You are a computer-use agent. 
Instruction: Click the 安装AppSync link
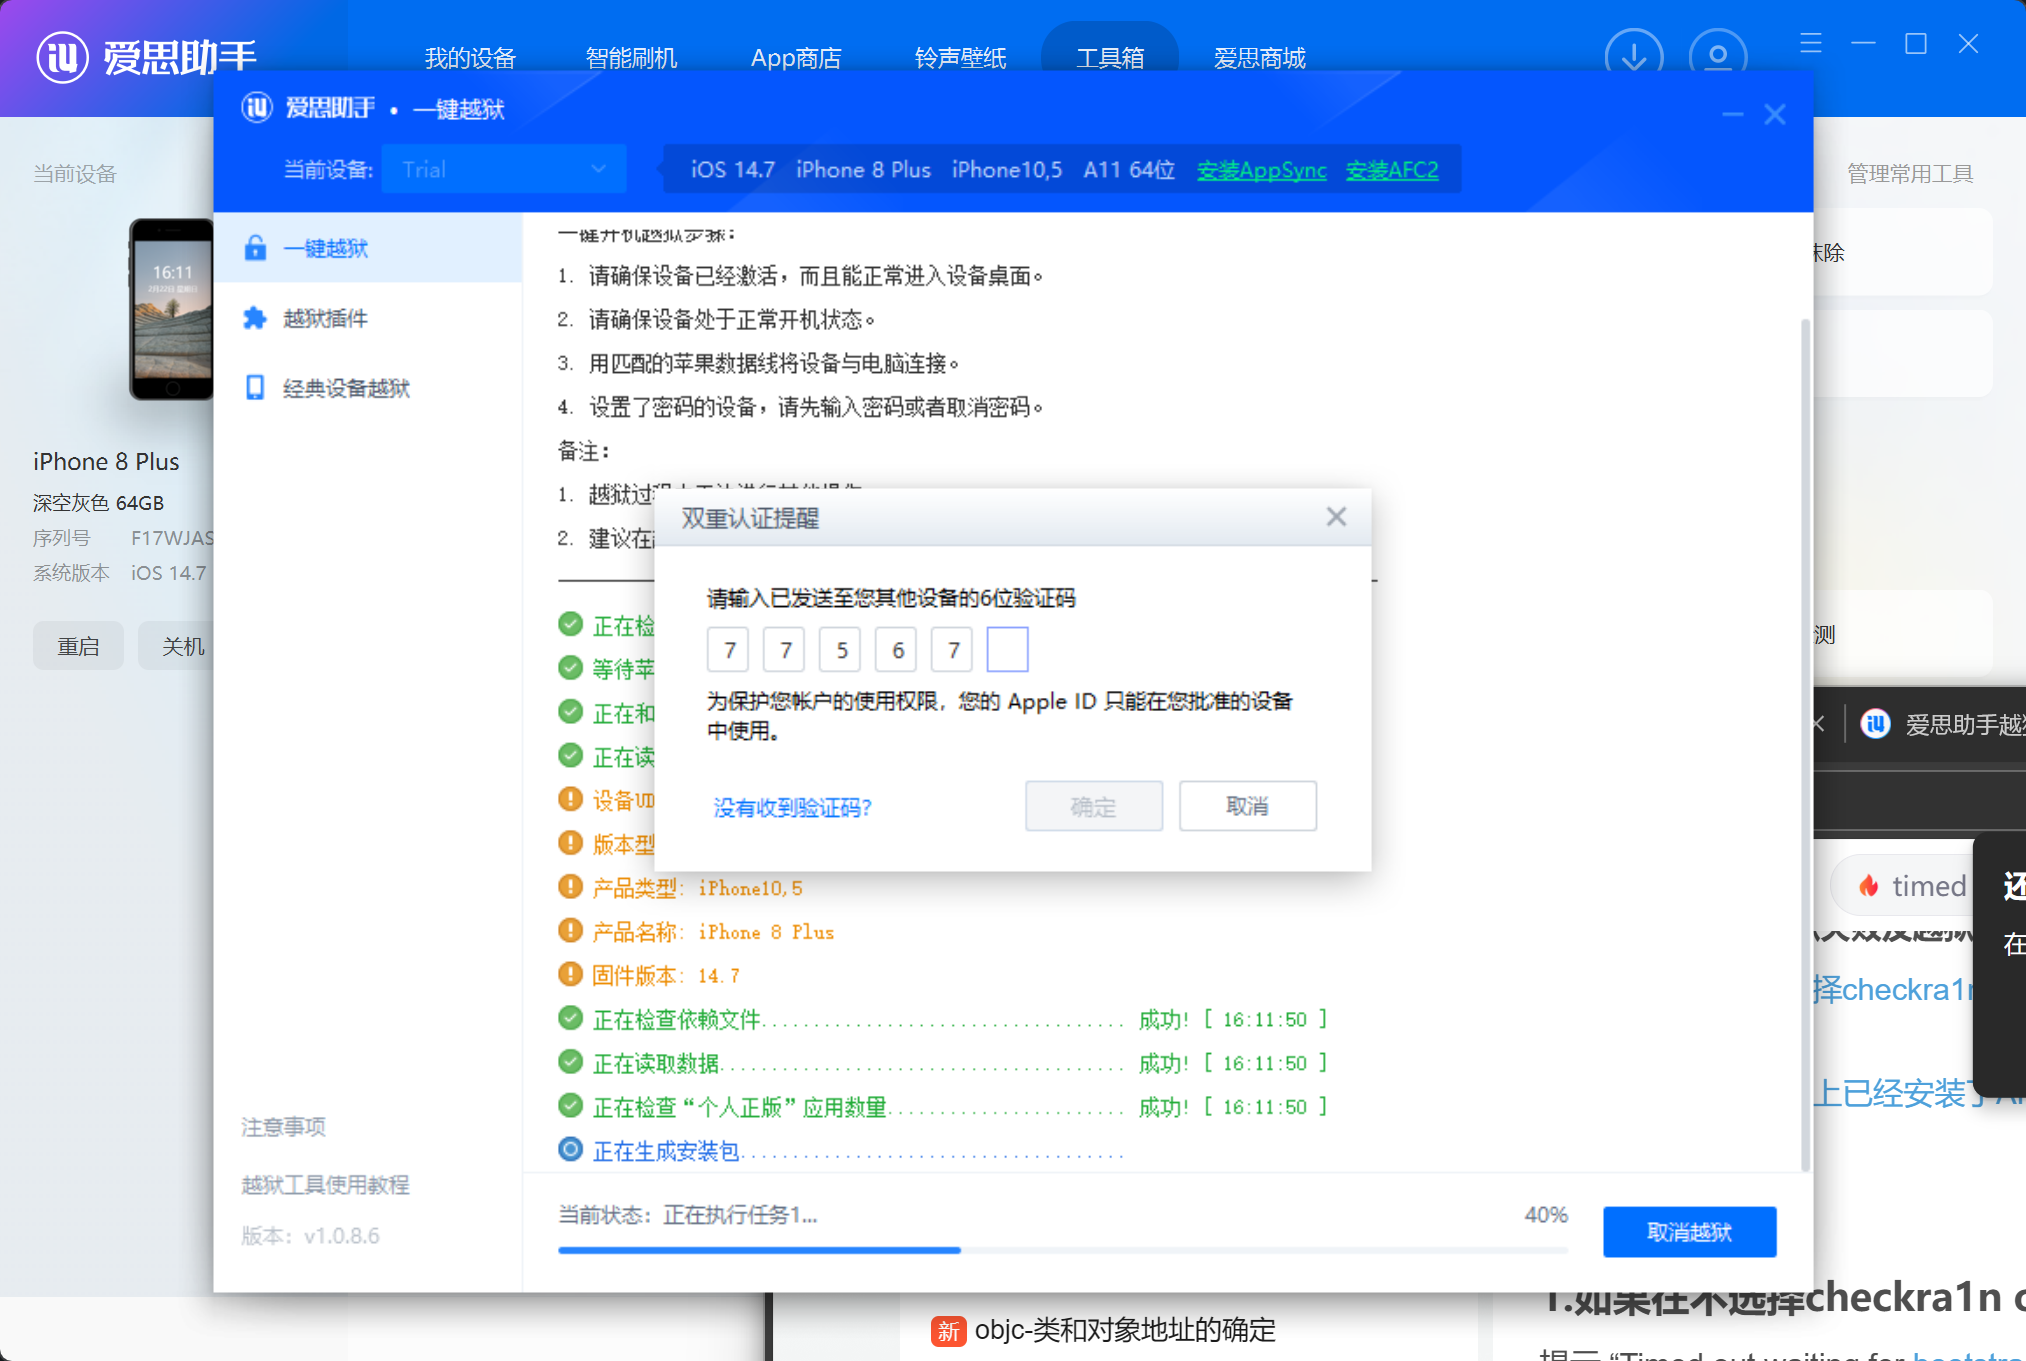1261,170
